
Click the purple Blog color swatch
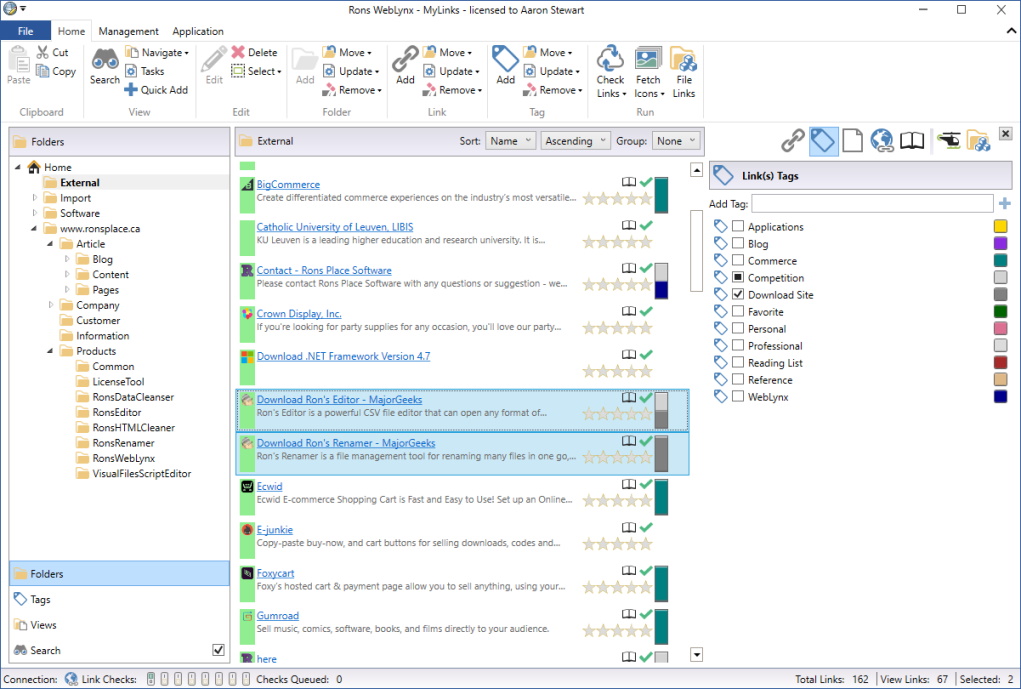1000,243
